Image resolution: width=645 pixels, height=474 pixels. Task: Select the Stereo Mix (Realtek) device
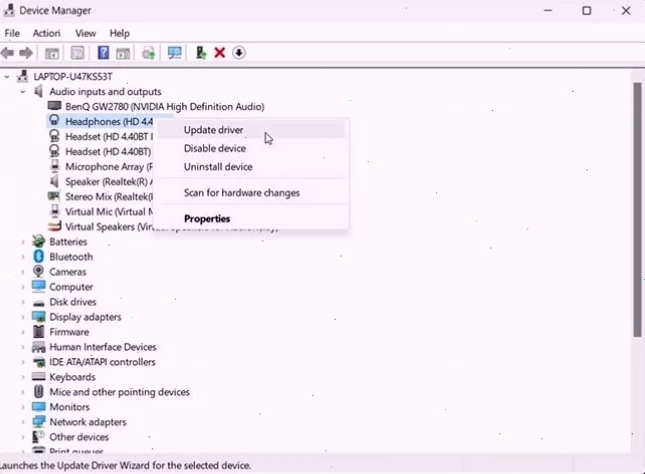pos(109,196)
